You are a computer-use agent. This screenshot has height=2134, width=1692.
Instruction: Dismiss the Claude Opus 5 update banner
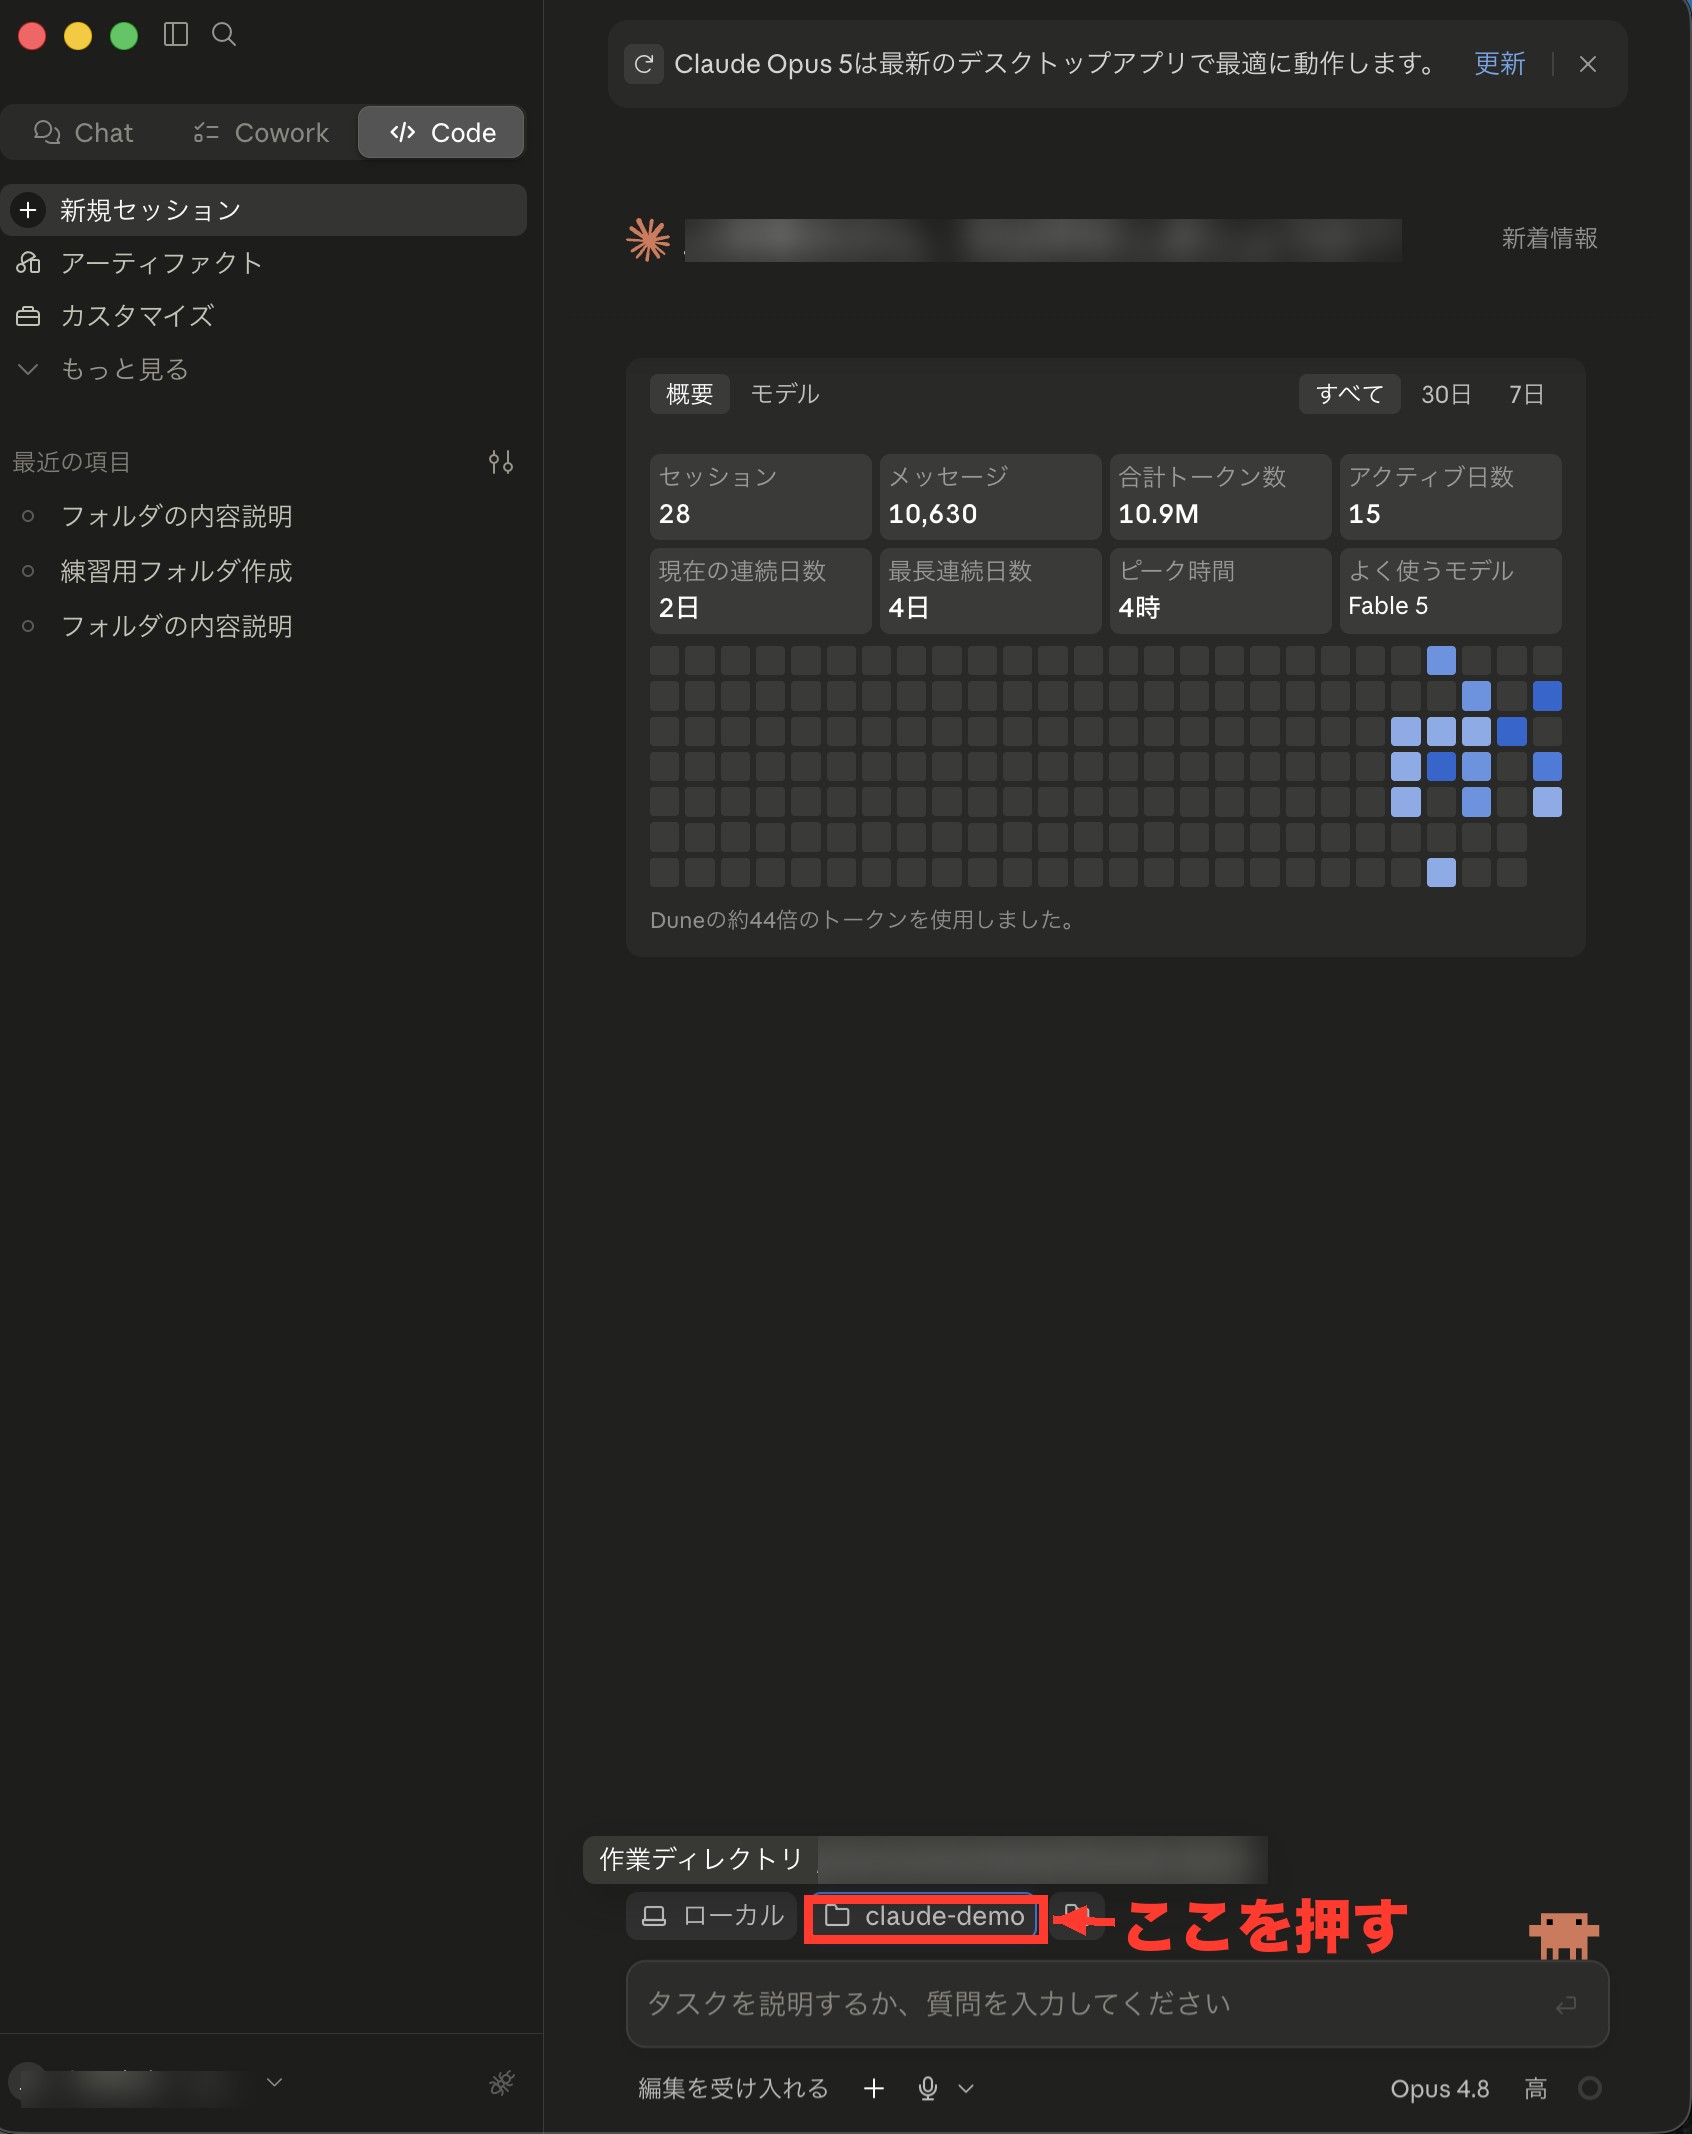coord(1587,64)
